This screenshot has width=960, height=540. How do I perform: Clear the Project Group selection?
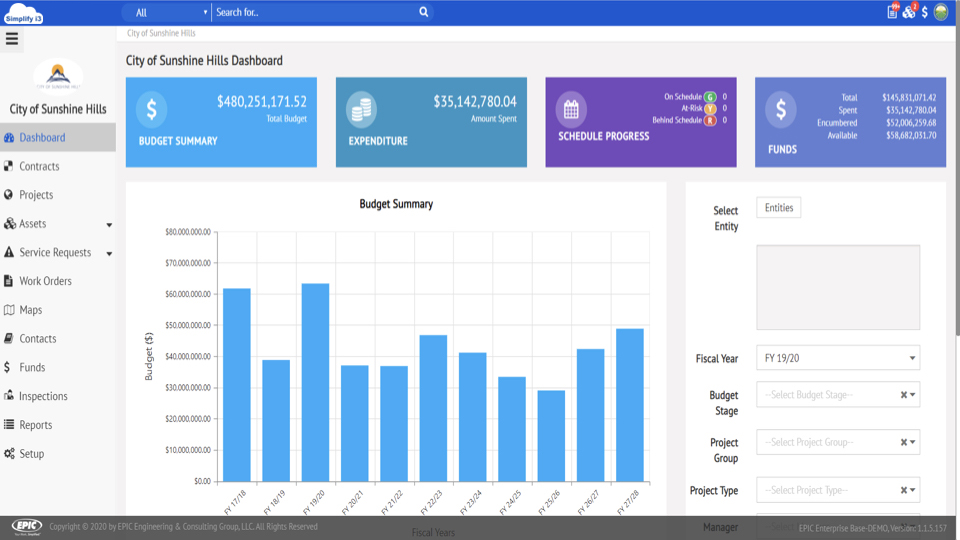click(903, 442)
